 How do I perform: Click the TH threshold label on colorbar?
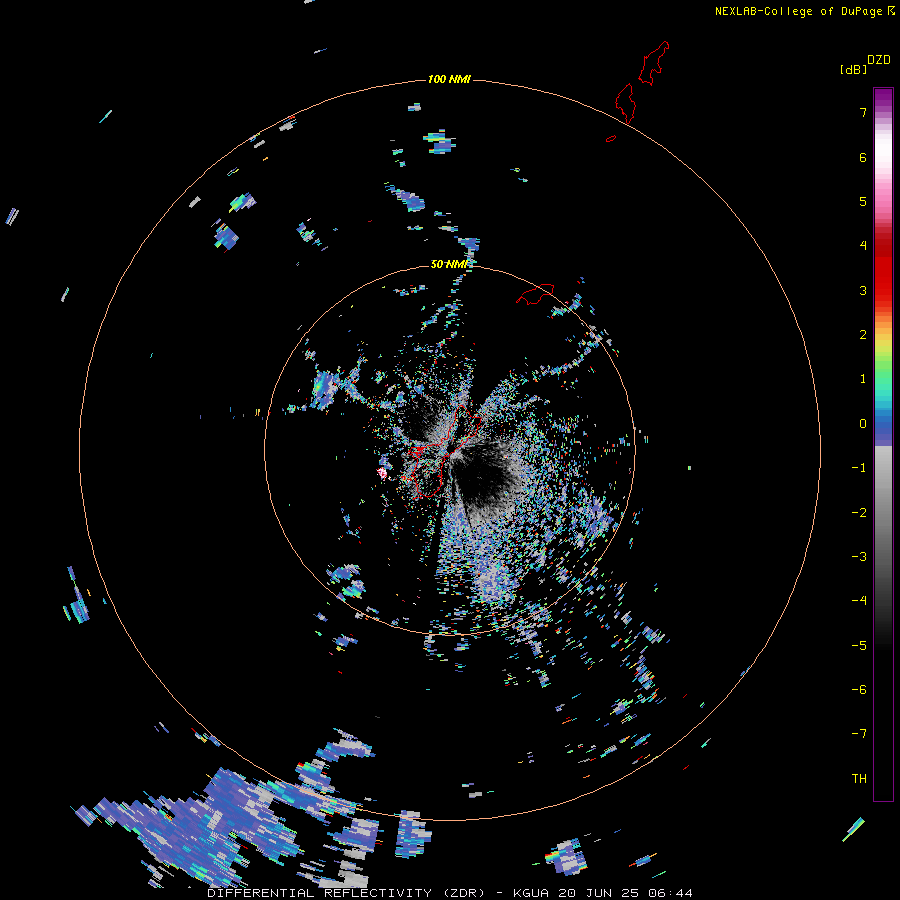[859, 779]
